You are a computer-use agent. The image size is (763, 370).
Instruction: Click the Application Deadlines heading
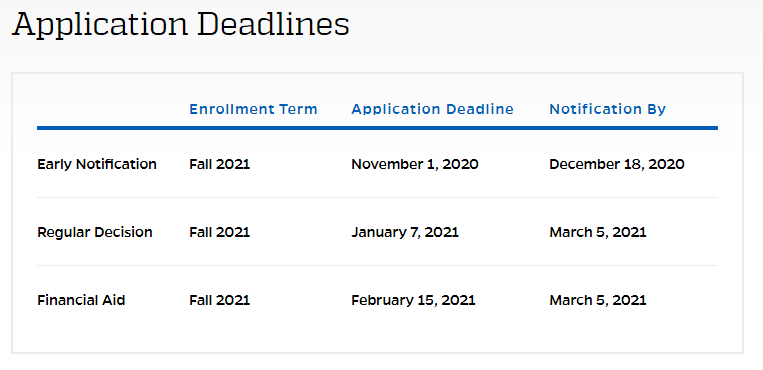tap(181, 25)
